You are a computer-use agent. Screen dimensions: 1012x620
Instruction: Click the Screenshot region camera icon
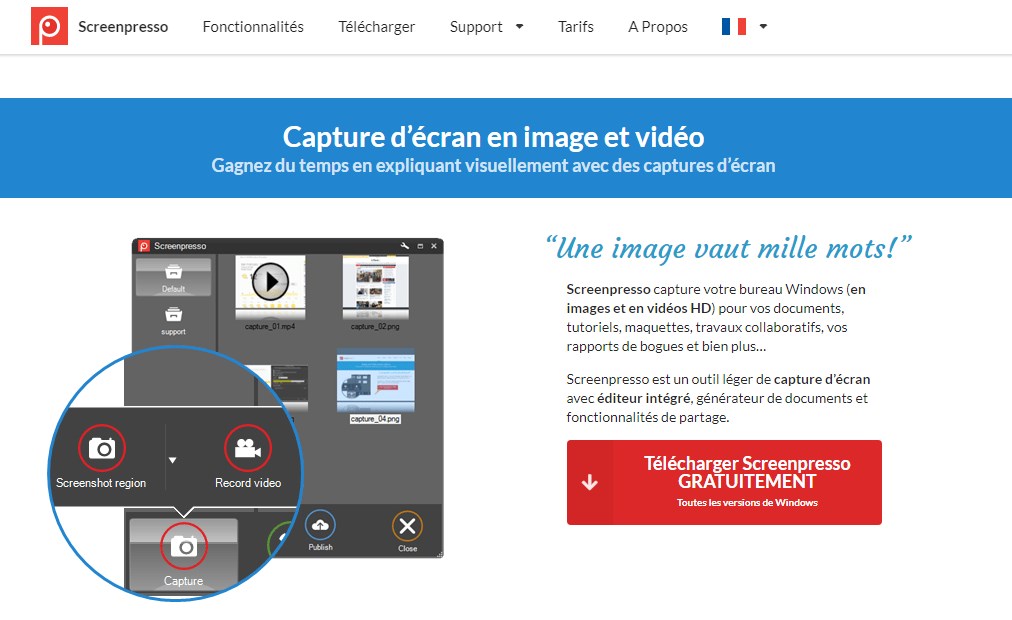pos(101,448)
